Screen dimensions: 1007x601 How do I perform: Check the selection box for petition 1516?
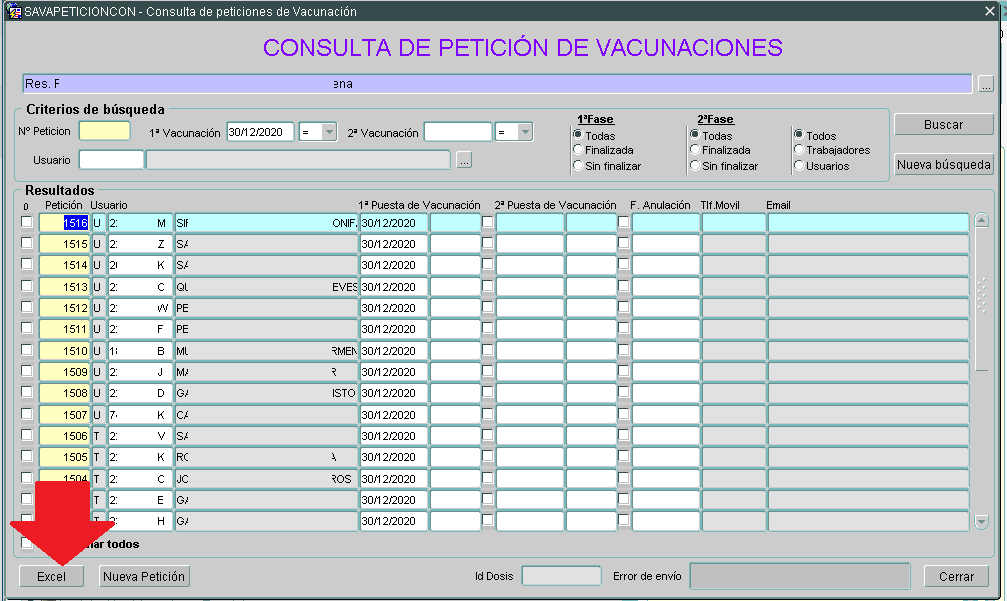point(27,222)
